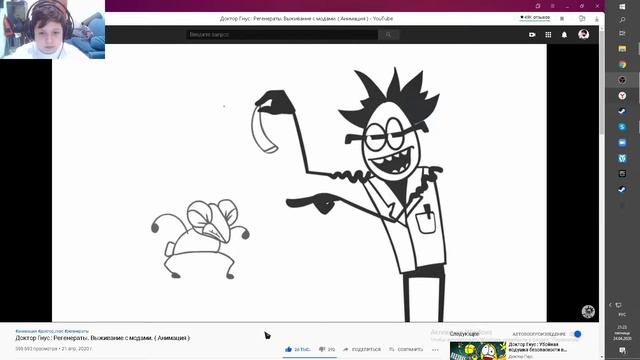Open the Task View taskbar icon
Image resolution: width=640 pixels, height=360 pixels.
(x=622, y=33)
